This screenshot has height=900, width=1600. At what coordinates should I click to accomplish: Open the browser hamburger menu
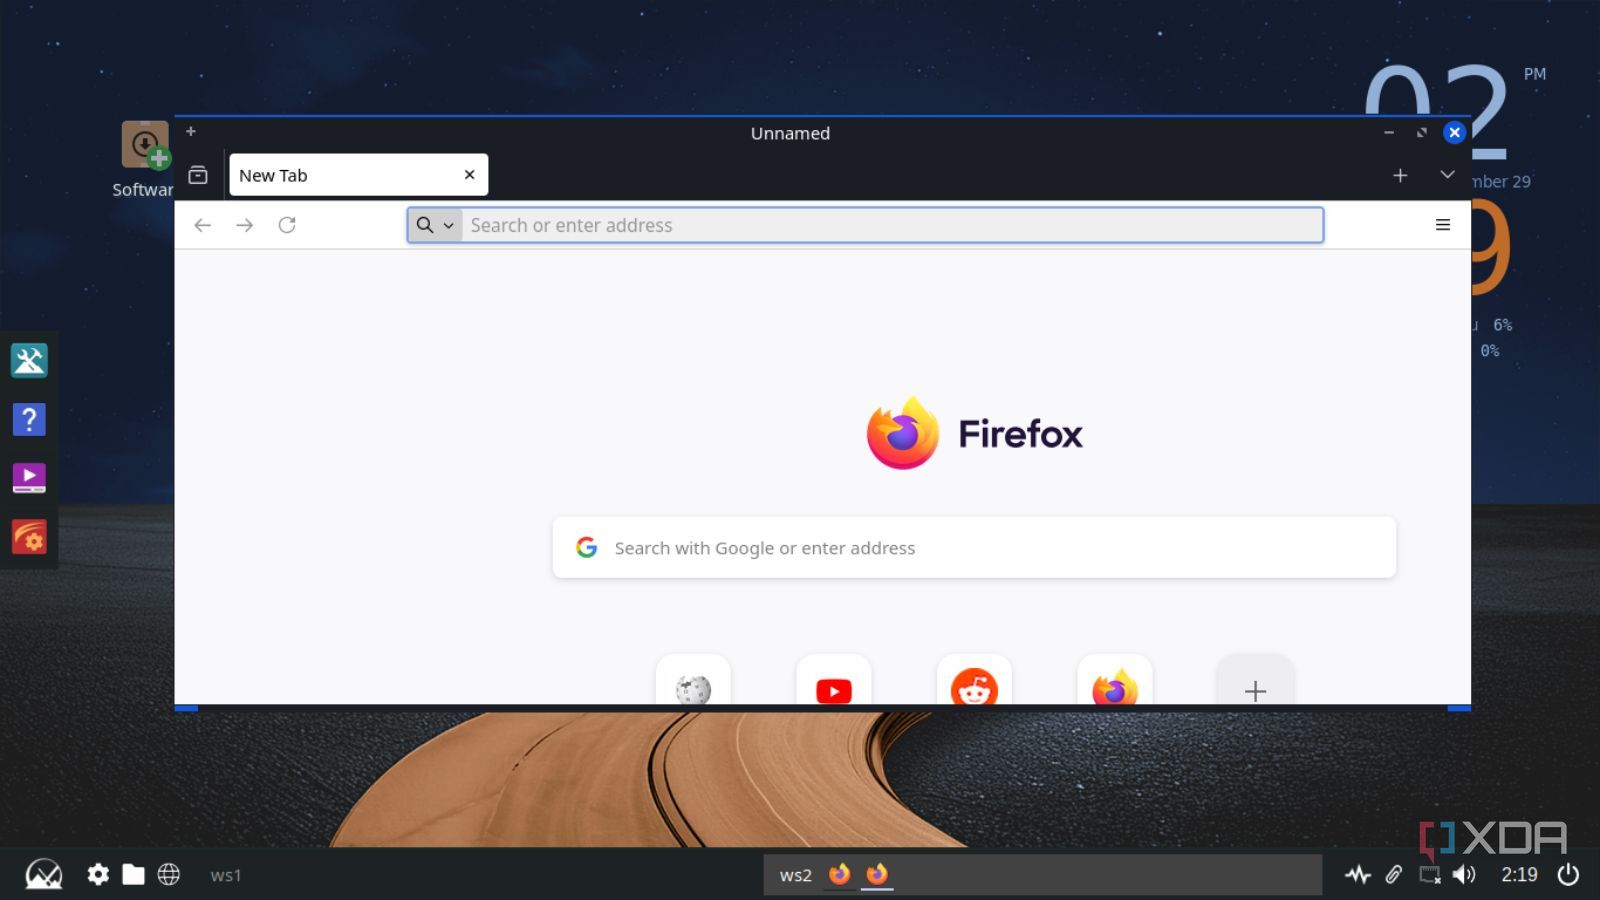[1443, 225]
